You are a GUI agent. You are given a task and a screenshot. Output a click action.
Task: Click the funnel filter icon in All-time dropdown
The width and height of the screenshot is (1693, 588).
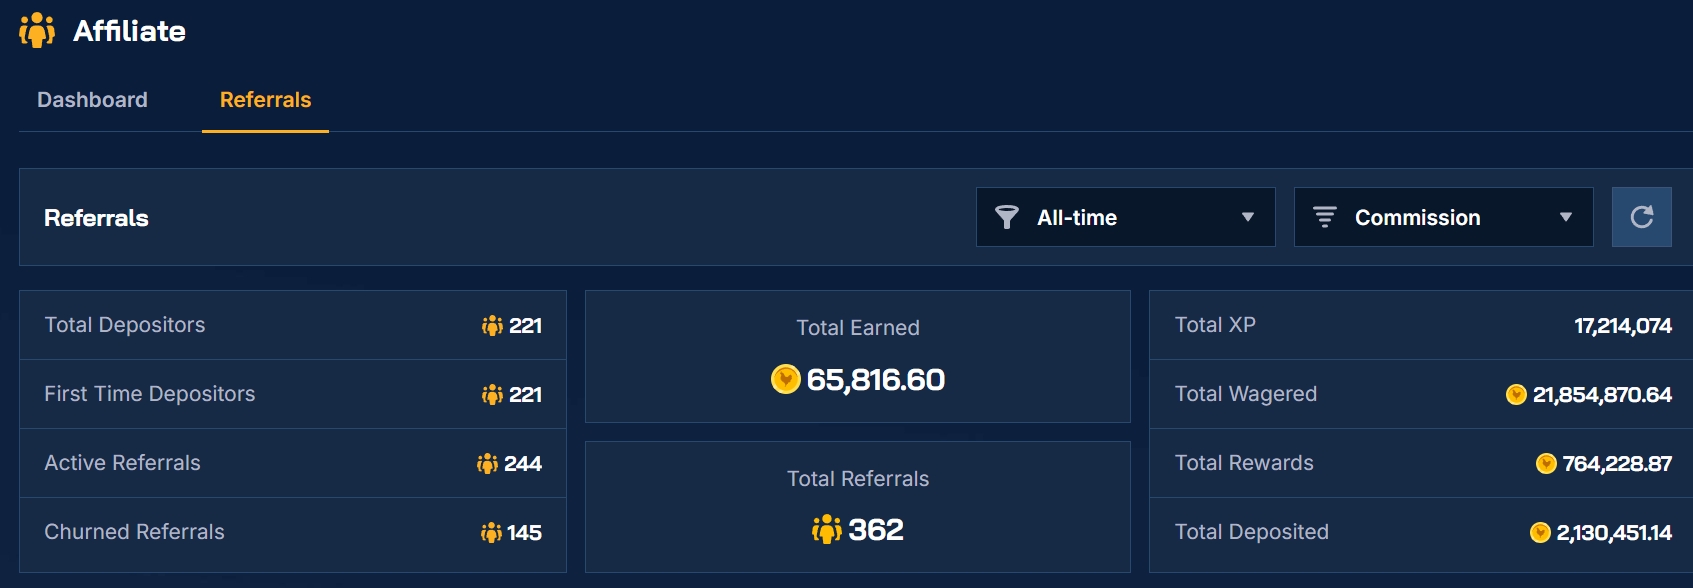(1007, 217)
